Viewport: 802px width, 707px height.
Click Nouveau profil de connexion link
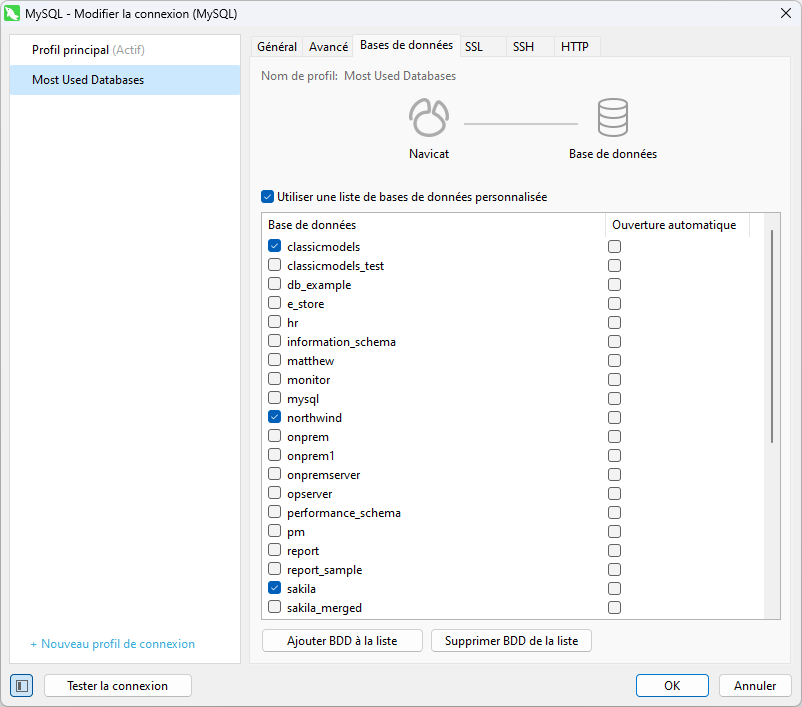(113, 644)
